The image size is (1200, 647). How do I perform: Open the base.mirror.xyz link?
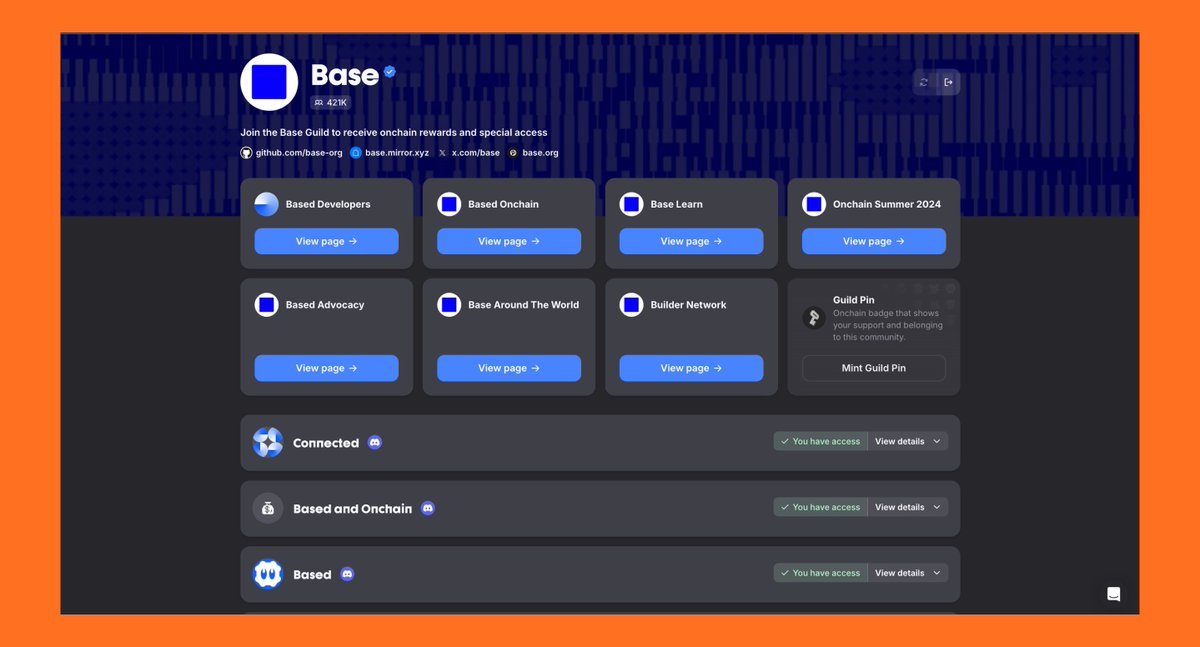396,153
